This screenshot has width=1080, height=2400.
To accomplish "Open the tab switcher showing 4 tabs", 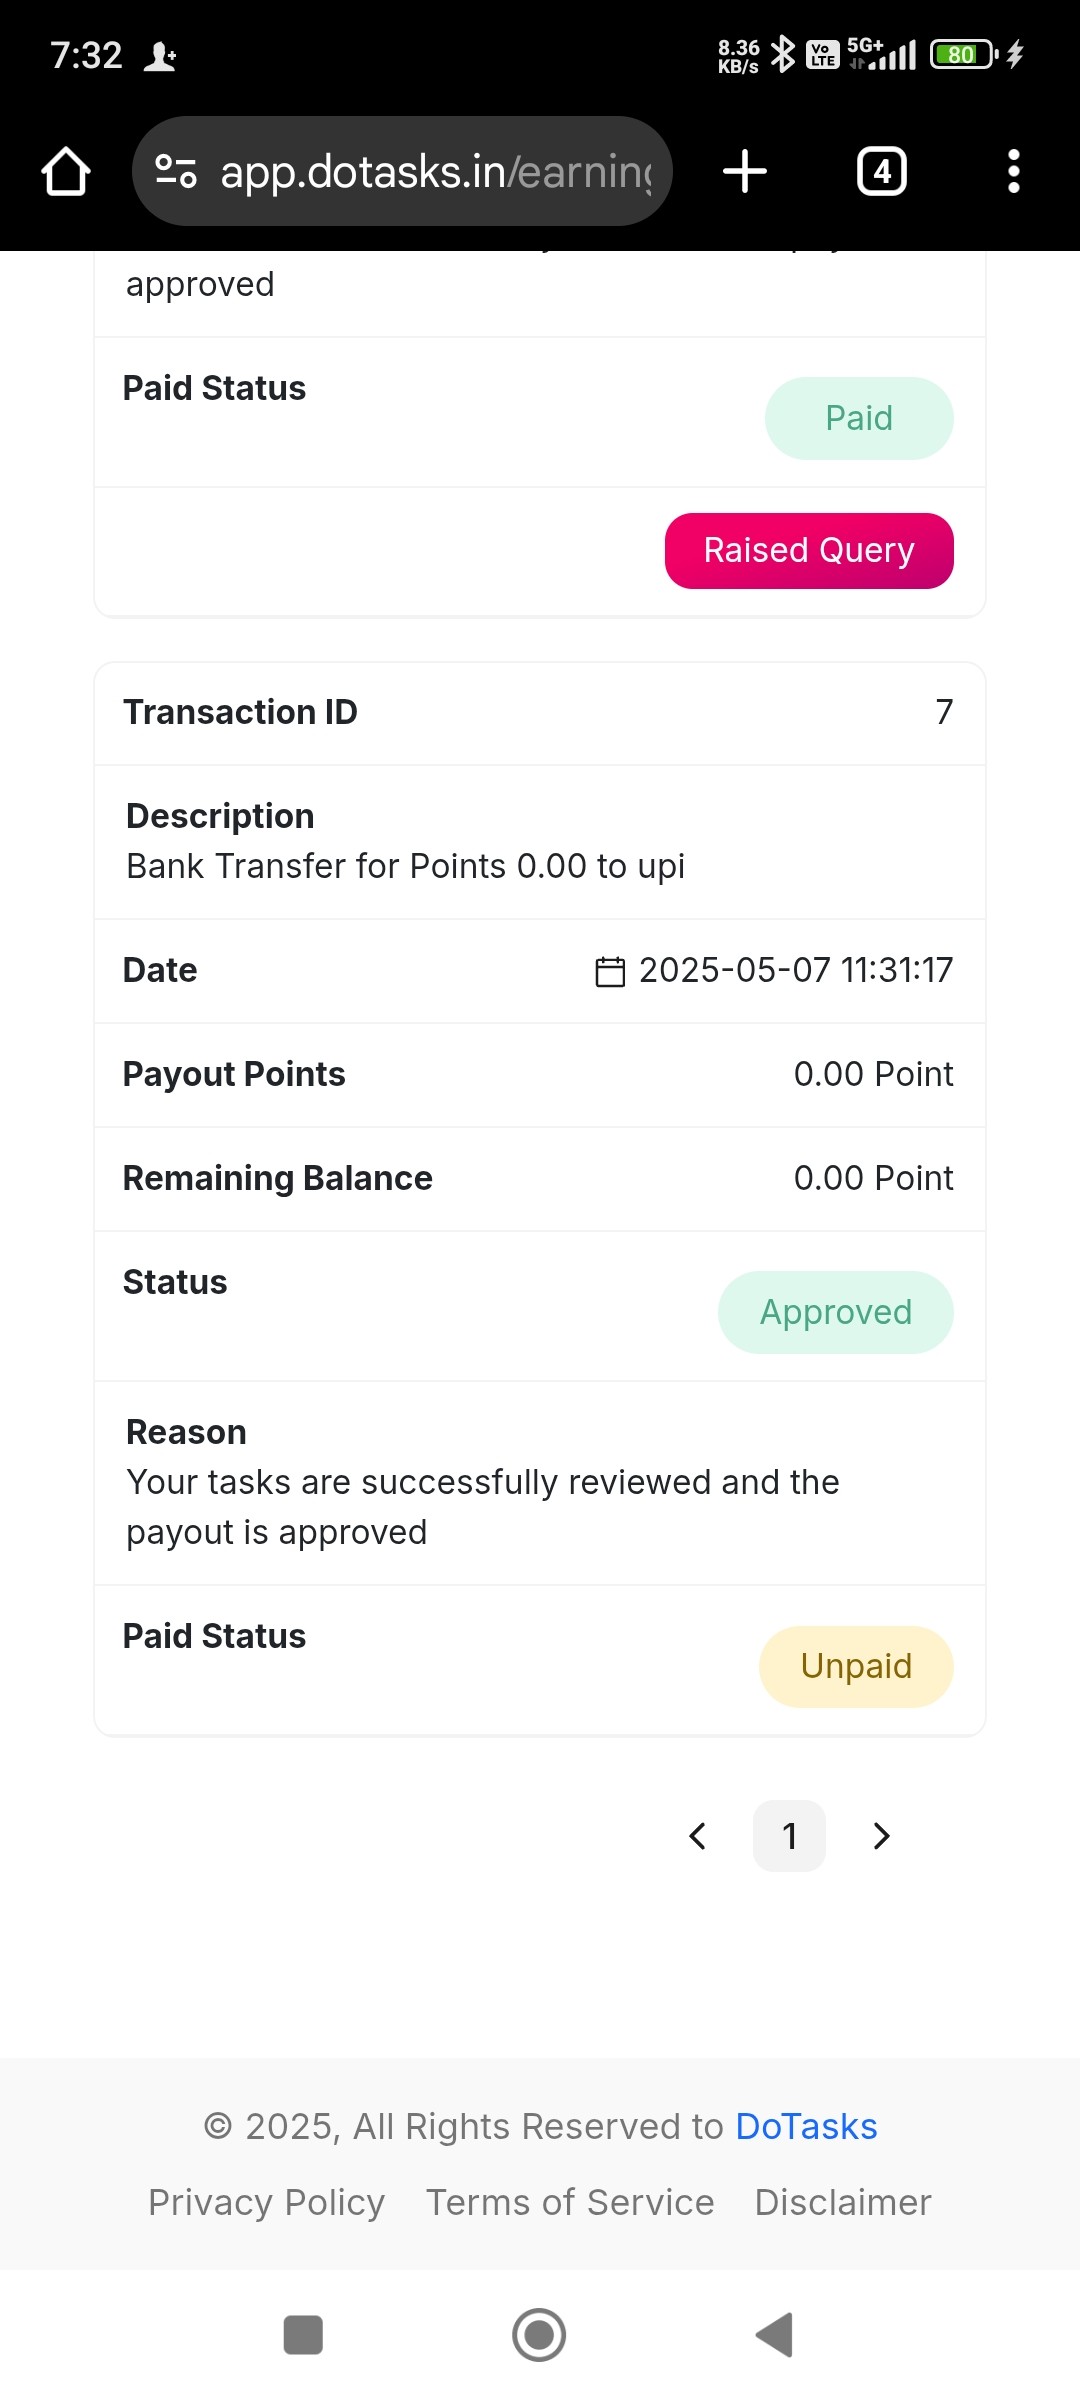I will pyautogui.click(x=882, y=171).
